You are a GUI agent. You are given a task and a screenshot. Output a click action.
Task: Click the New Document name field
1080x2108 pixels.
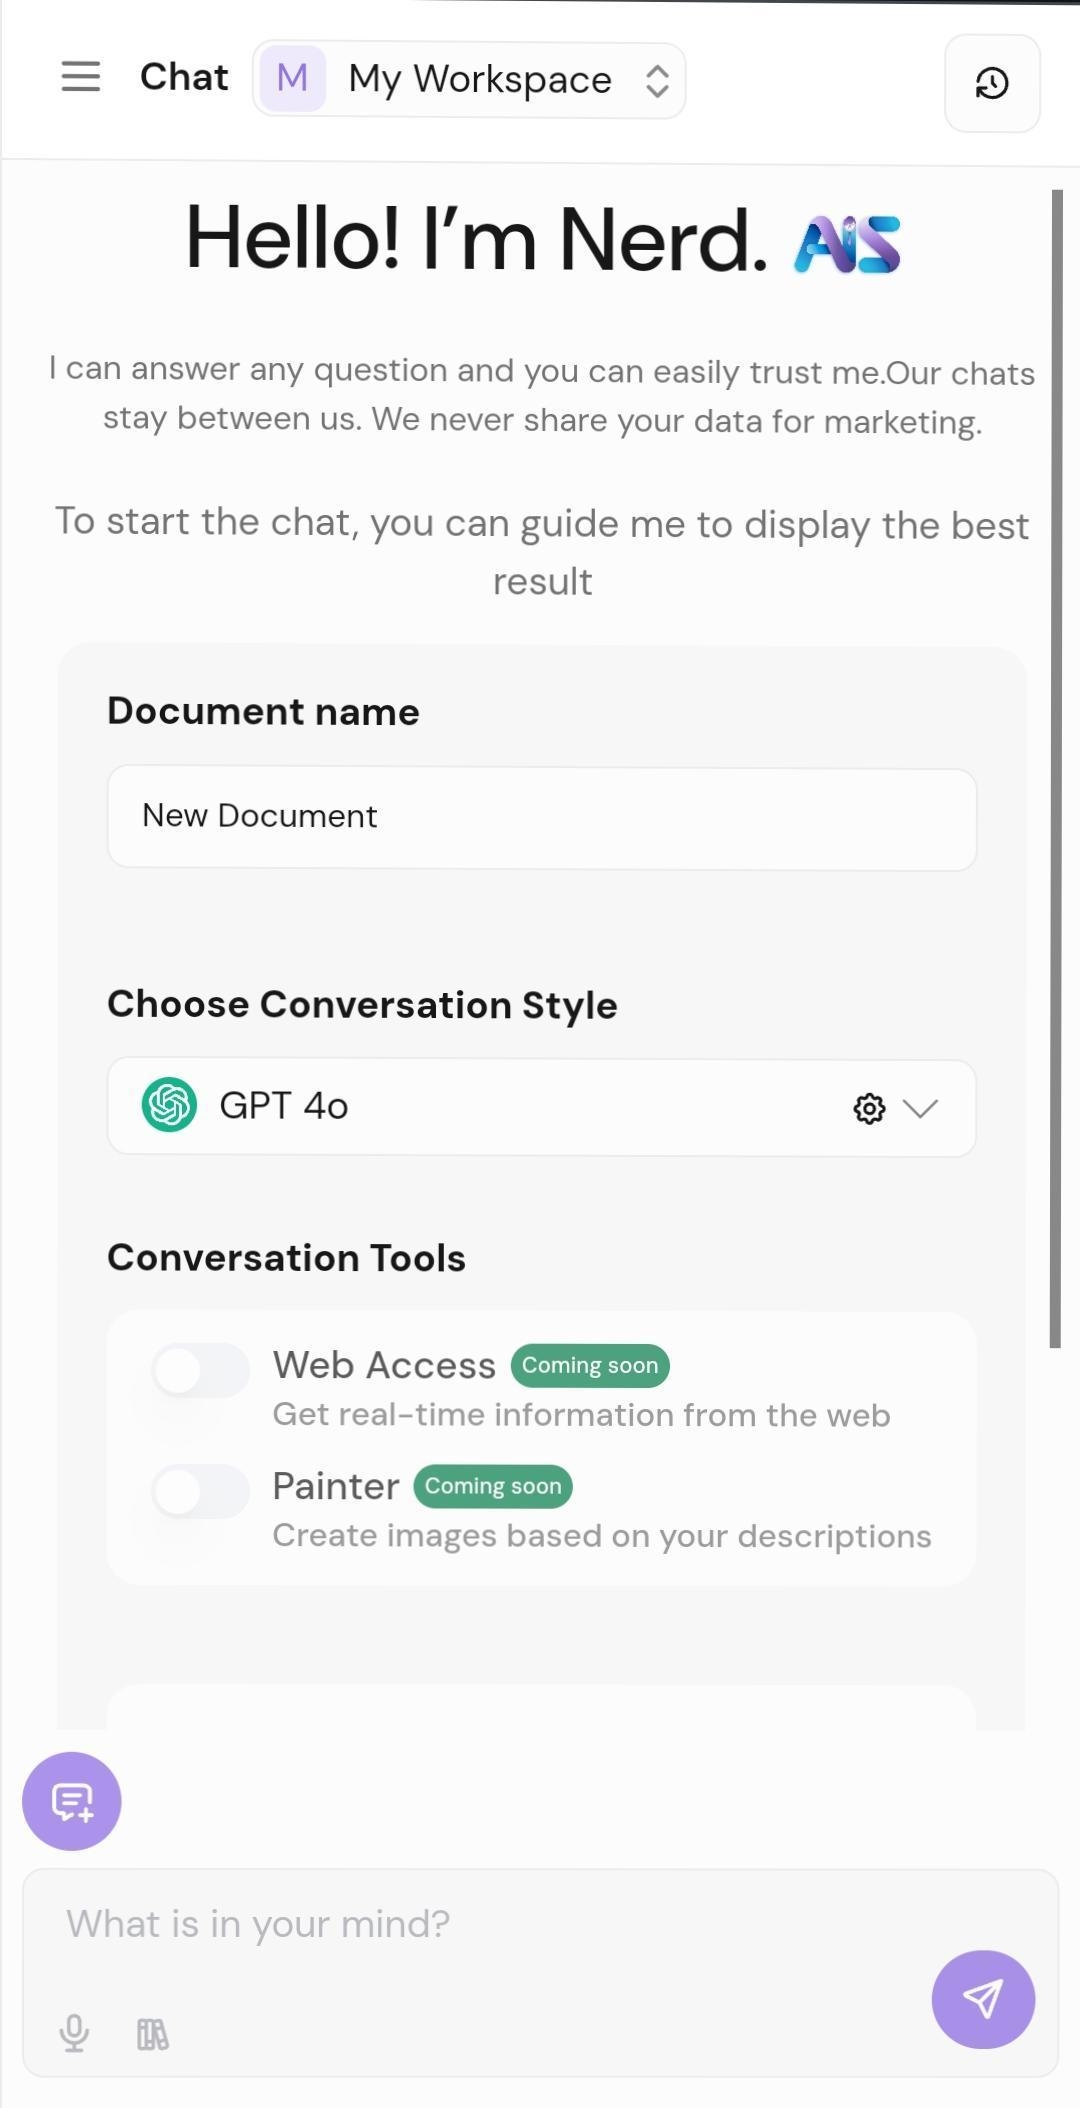541,817
